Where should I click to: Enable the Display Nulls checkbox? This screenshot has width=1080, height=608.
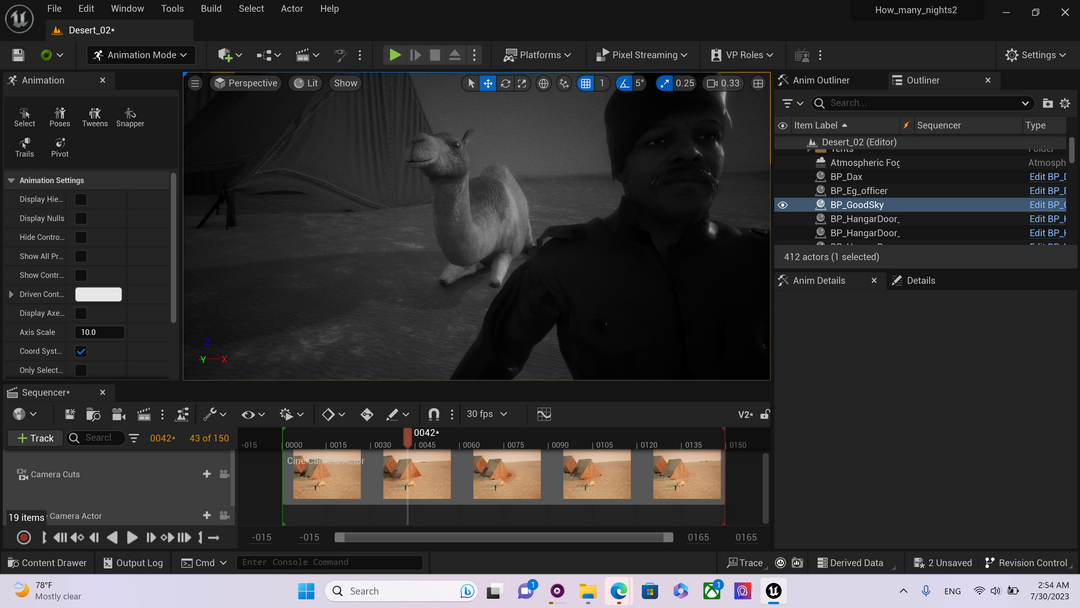click(81, 218)
